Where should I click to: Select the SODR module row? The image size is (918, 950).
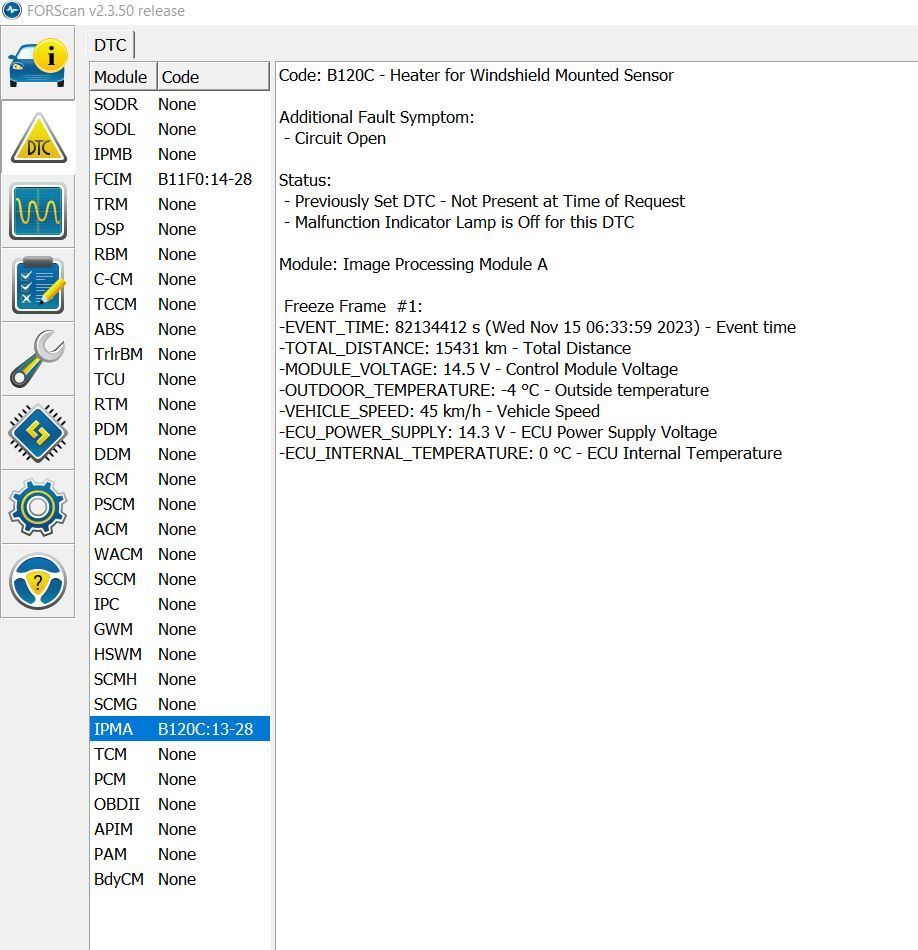pos(180,104)
